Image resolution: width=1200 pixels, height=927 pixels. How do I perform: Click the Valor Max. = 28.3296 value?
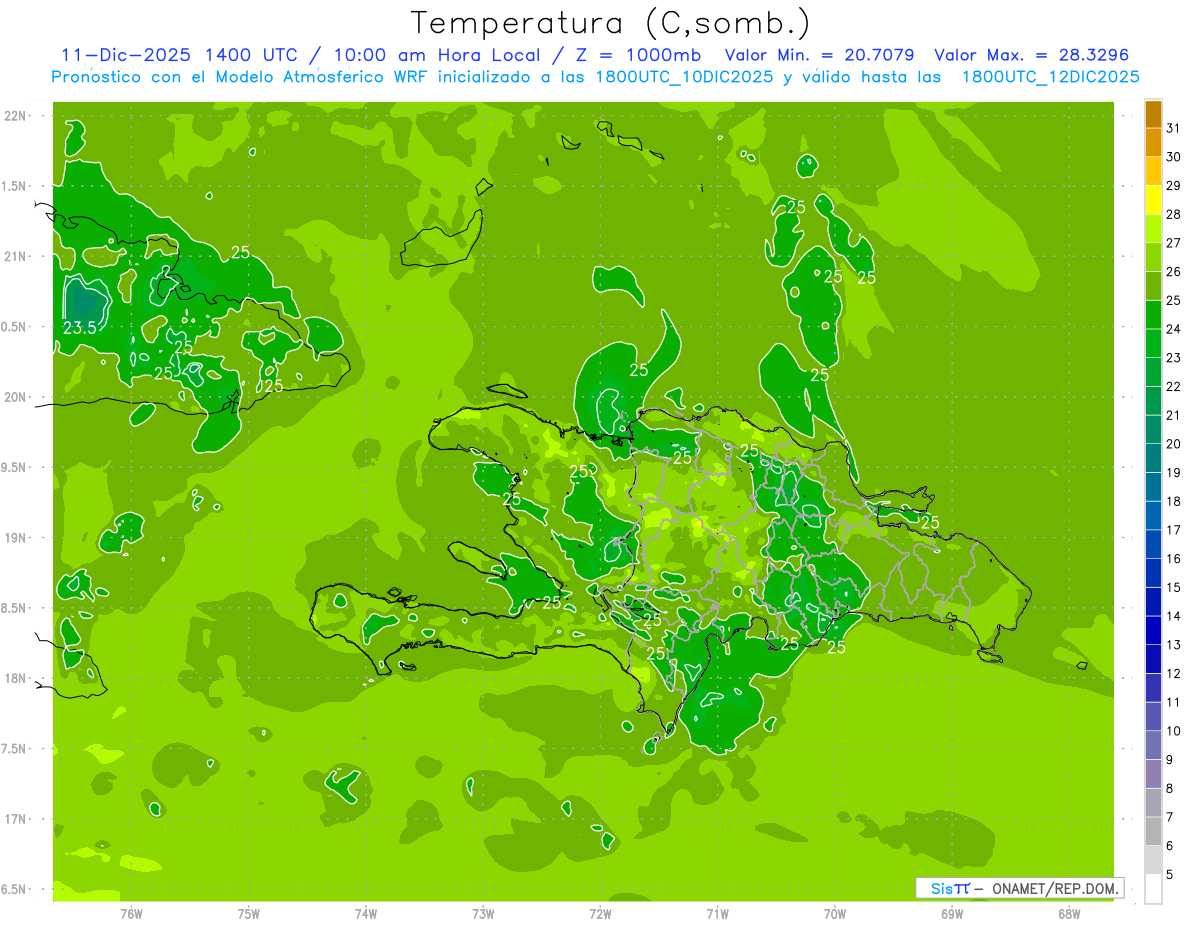point(1031,55)
